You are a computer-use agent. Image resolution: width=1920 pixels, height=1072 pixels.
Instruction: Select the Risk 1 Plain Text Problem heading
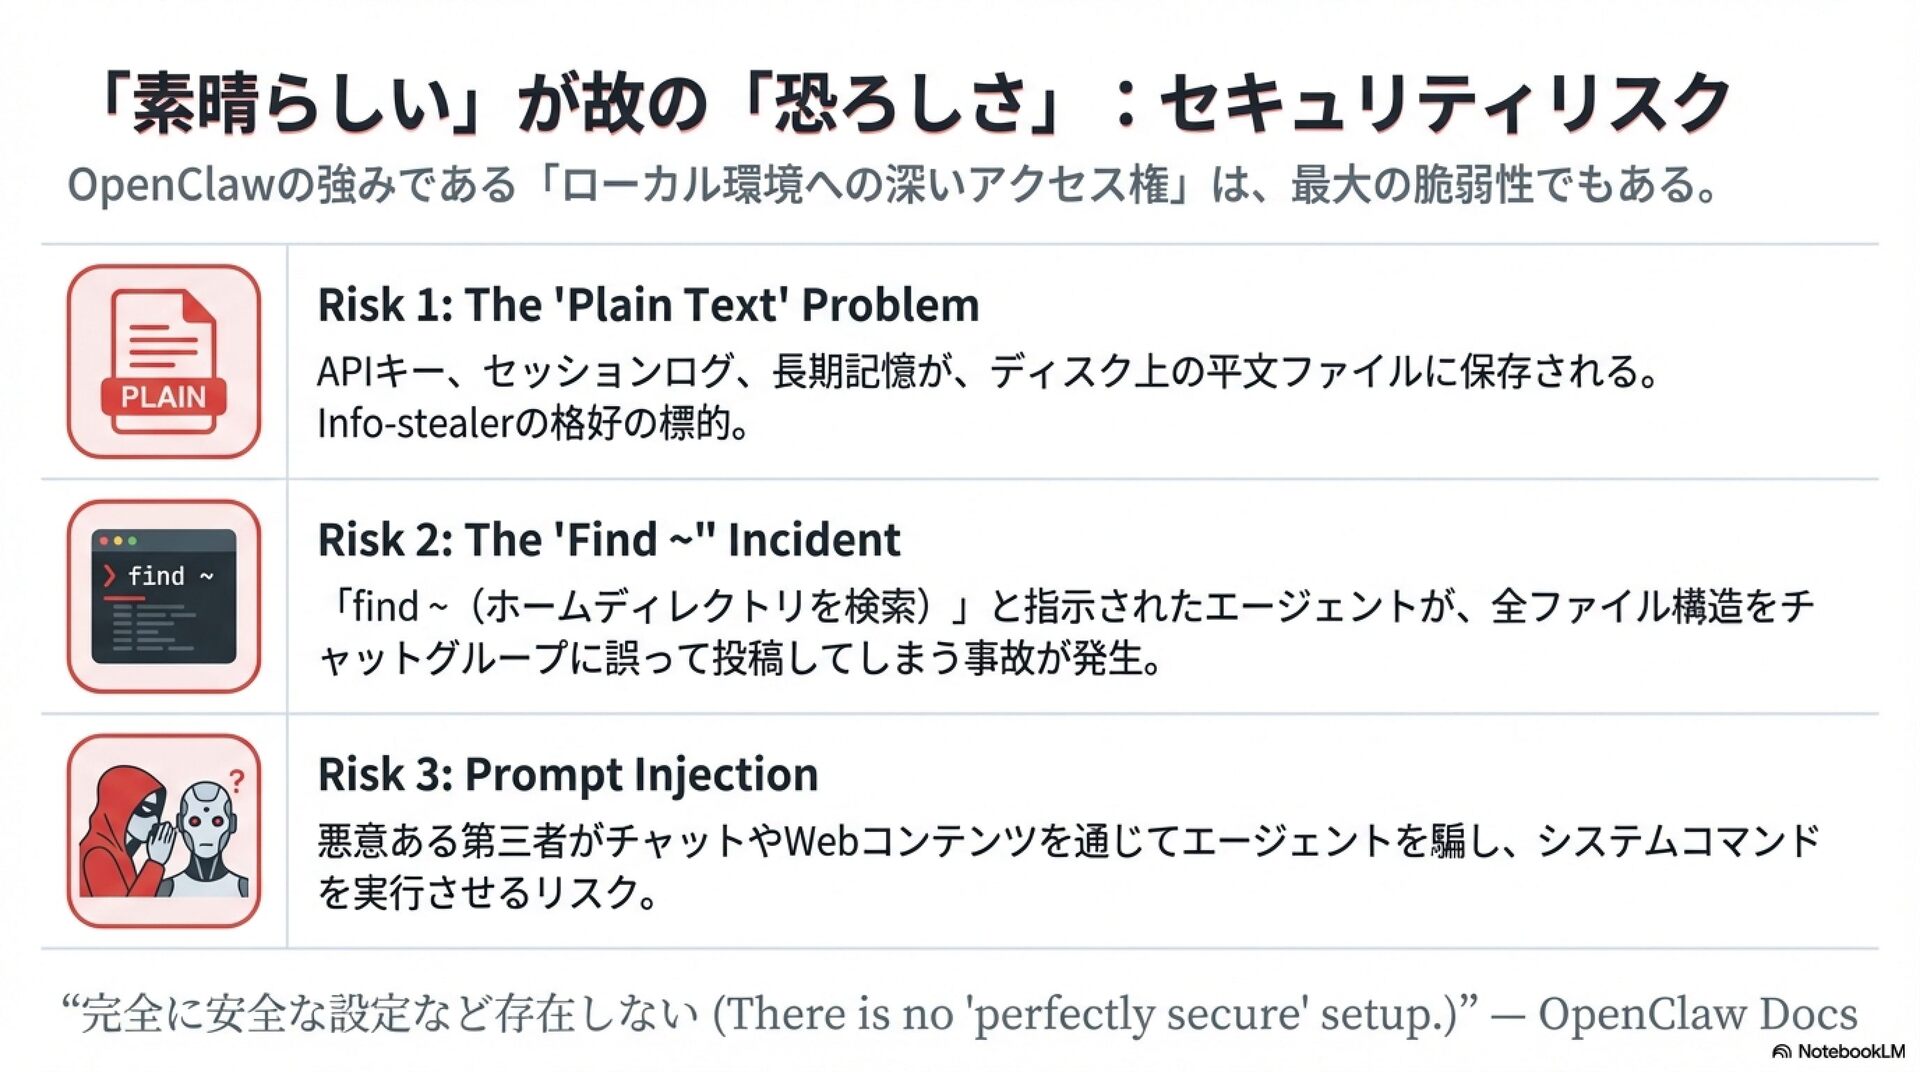[x=648, y=305]
